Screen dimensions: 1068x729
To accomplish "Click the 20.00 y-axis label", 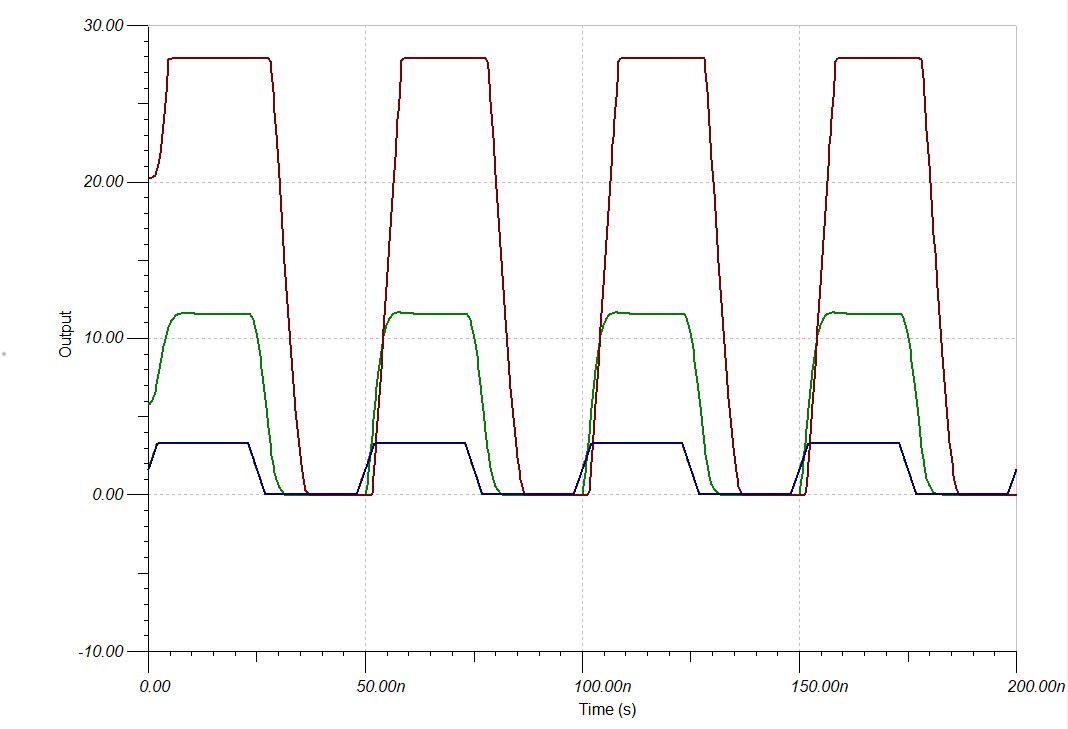I will (104, 182).
